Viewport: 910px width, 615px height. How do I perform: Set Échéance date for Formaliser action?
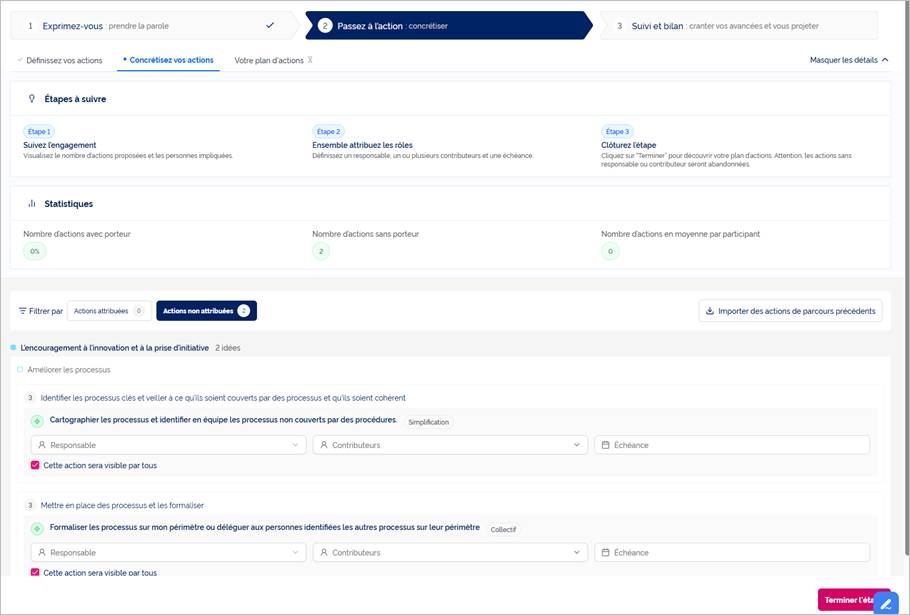point(732,552)
